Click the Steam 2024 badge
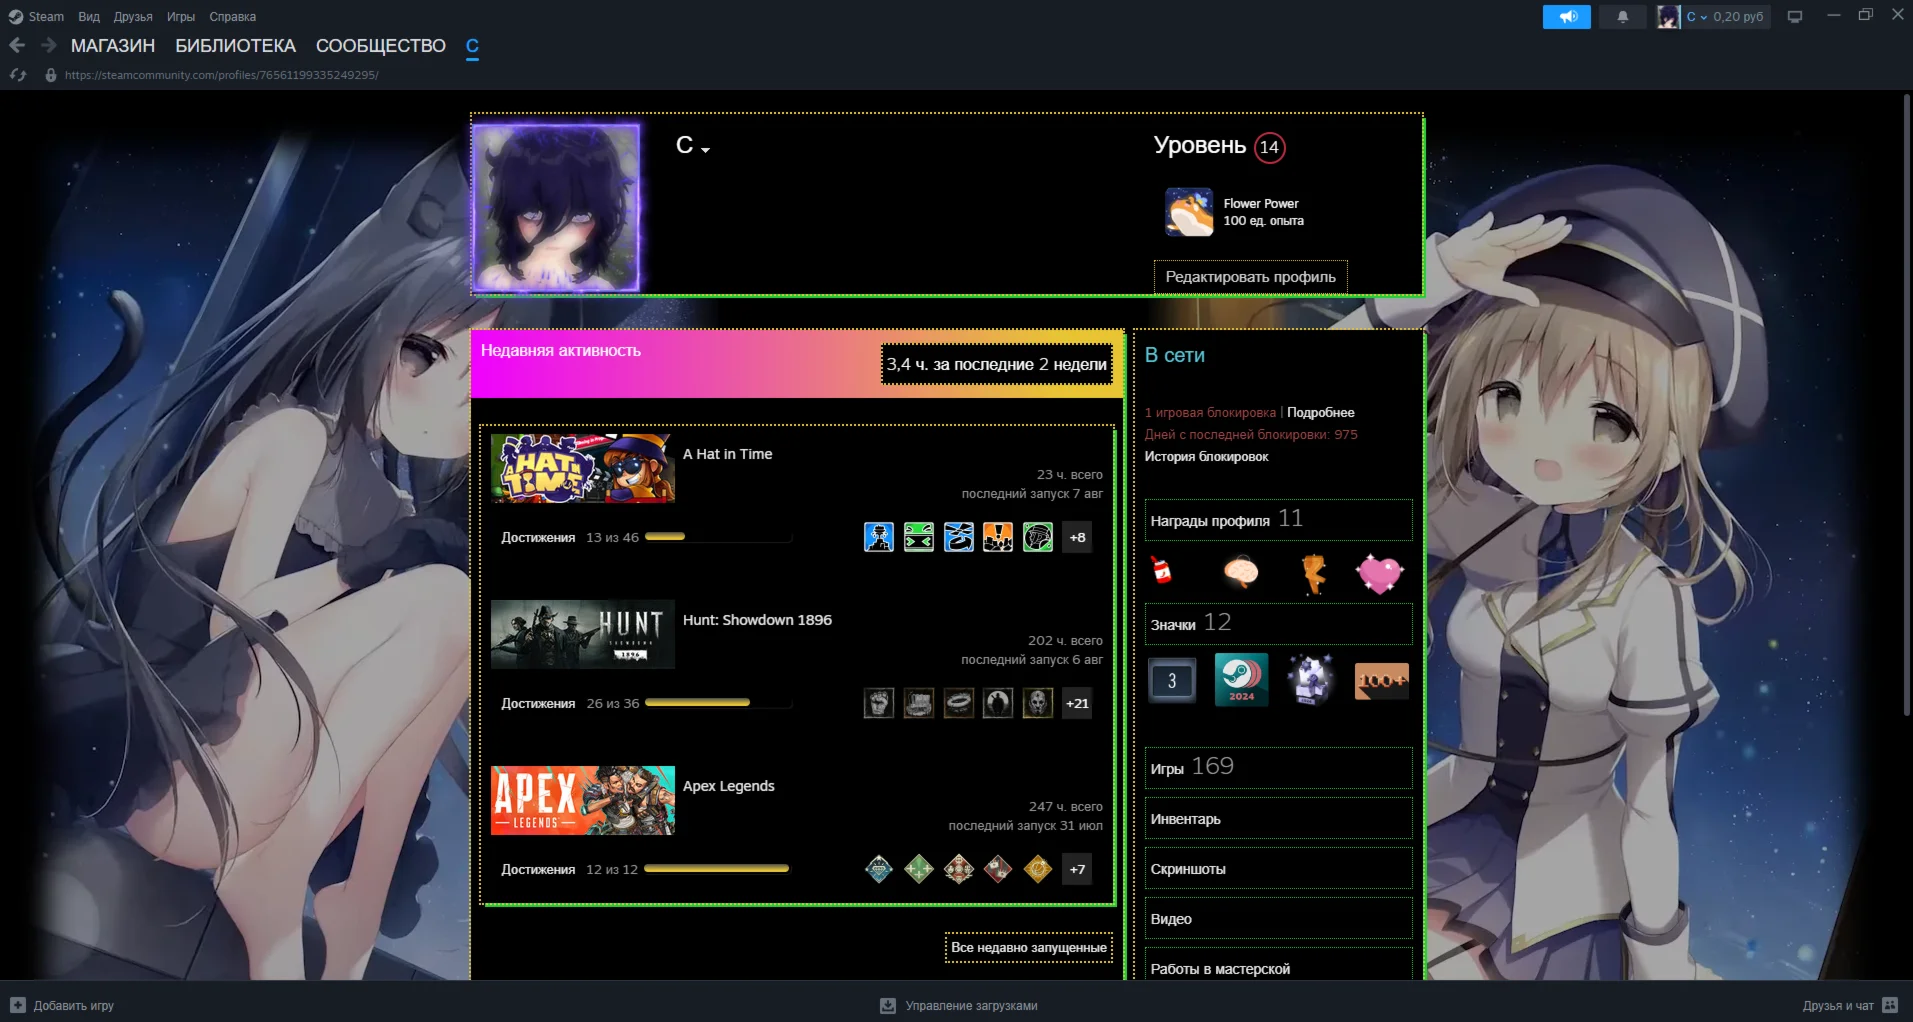This screenshot has width=1913, height=1022. pyautogui.click(x=1242, y=680)
